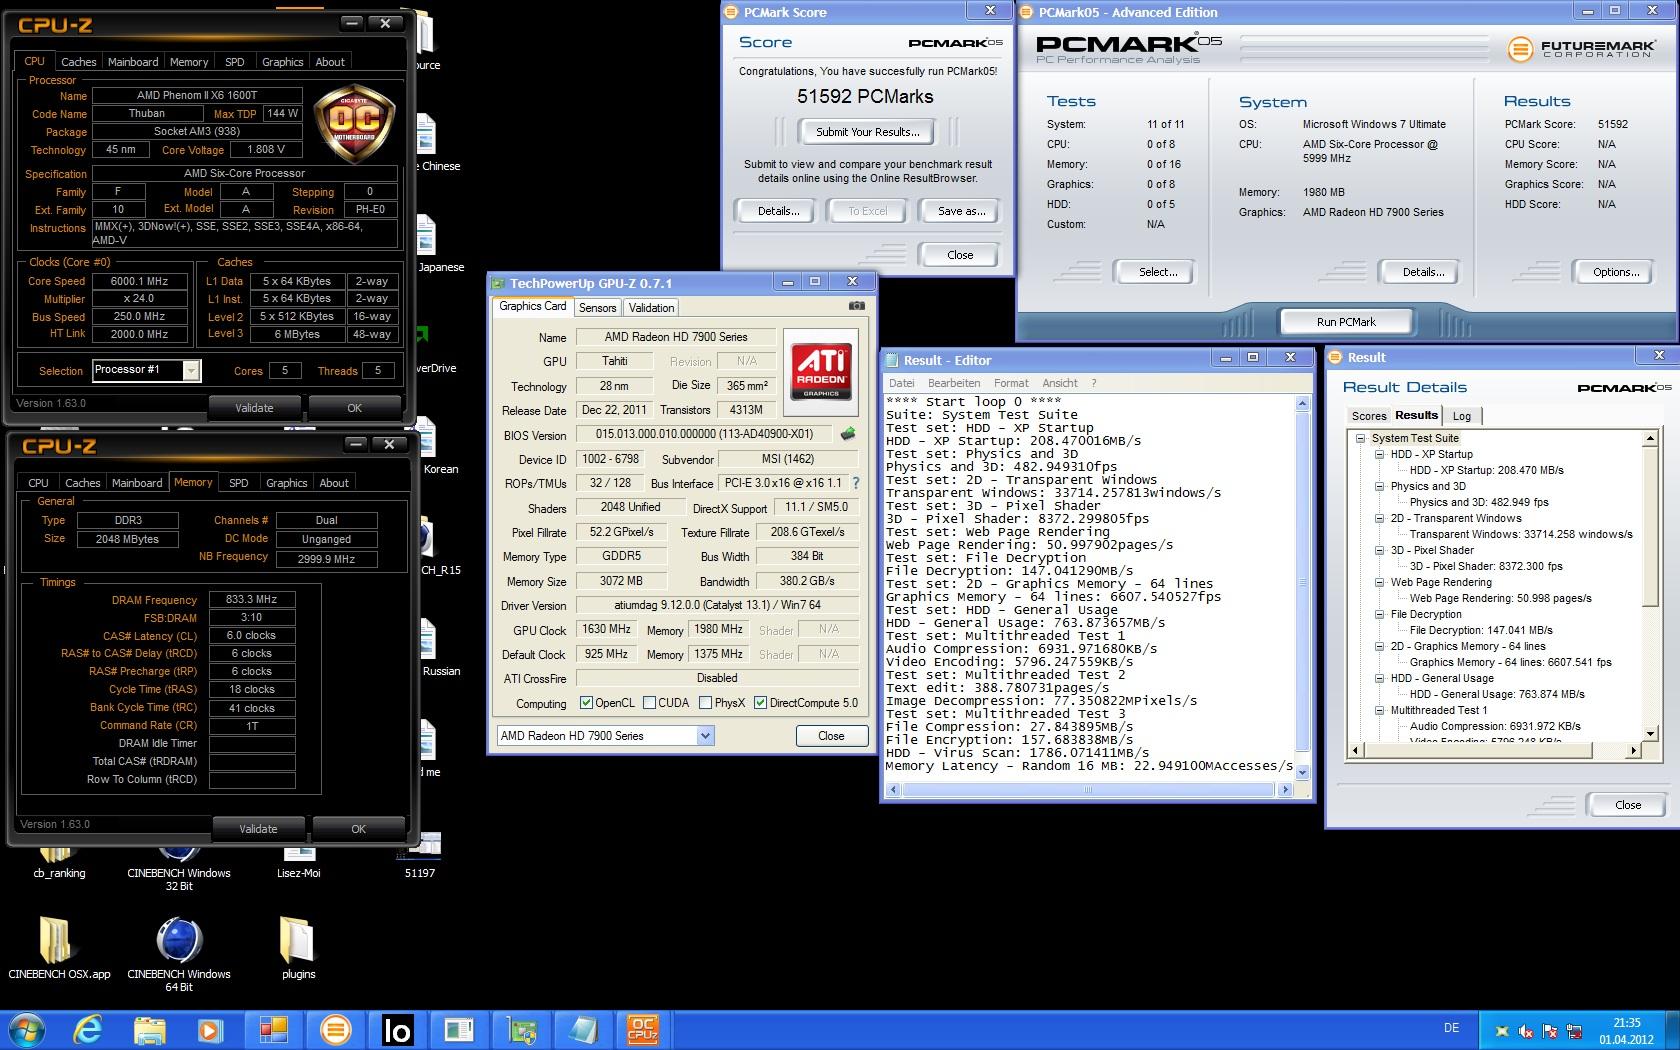Click the Notepad editor taskbar icon
The height and width of the screenshot is (1050, 1680).
pyautogui.click(x=582, y=1030)
